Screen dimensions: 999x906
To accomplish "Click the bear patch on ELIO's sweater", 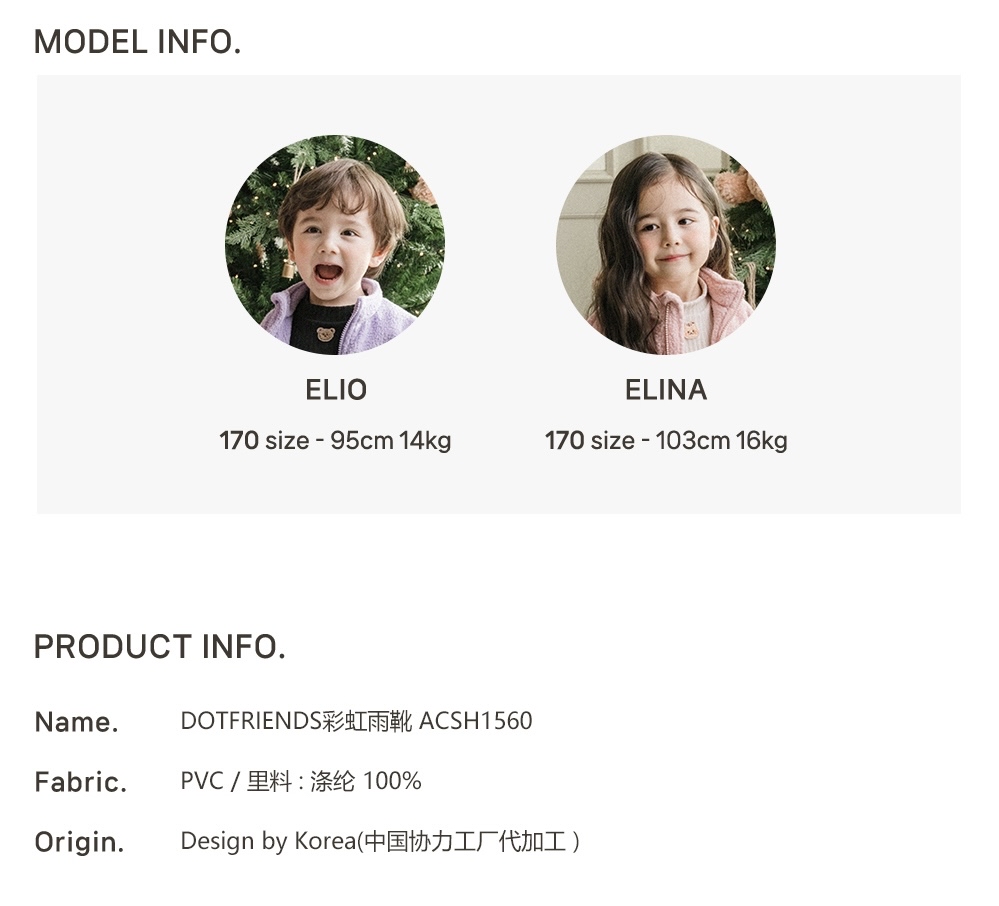I will pyautogui.click(x=326, y=334).
